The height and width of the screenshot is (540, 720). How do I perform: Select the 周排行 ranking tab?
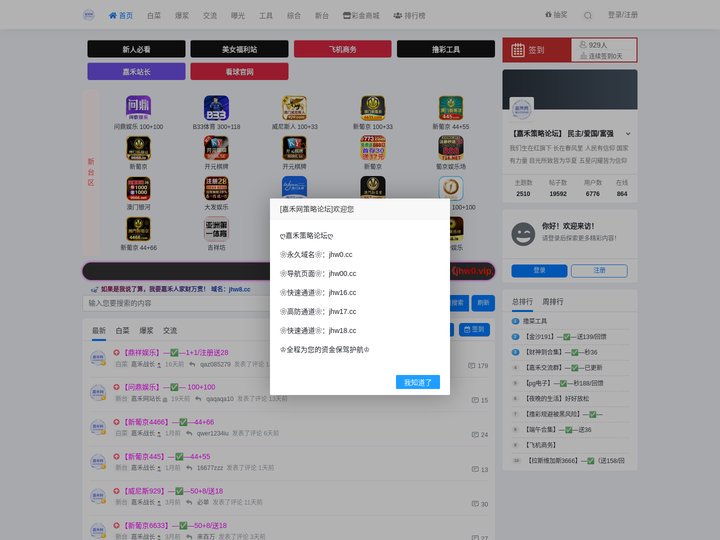(553, 302)
